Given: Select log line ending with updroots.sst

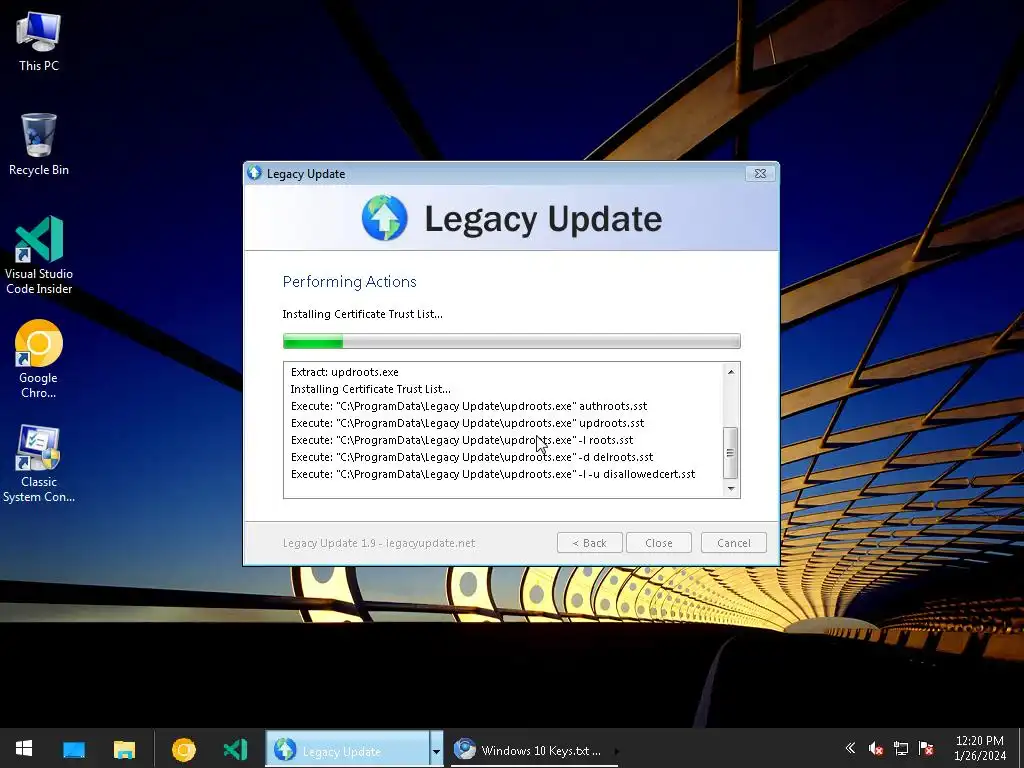Looking at the screenshot, I should click(x=468, y=423).
